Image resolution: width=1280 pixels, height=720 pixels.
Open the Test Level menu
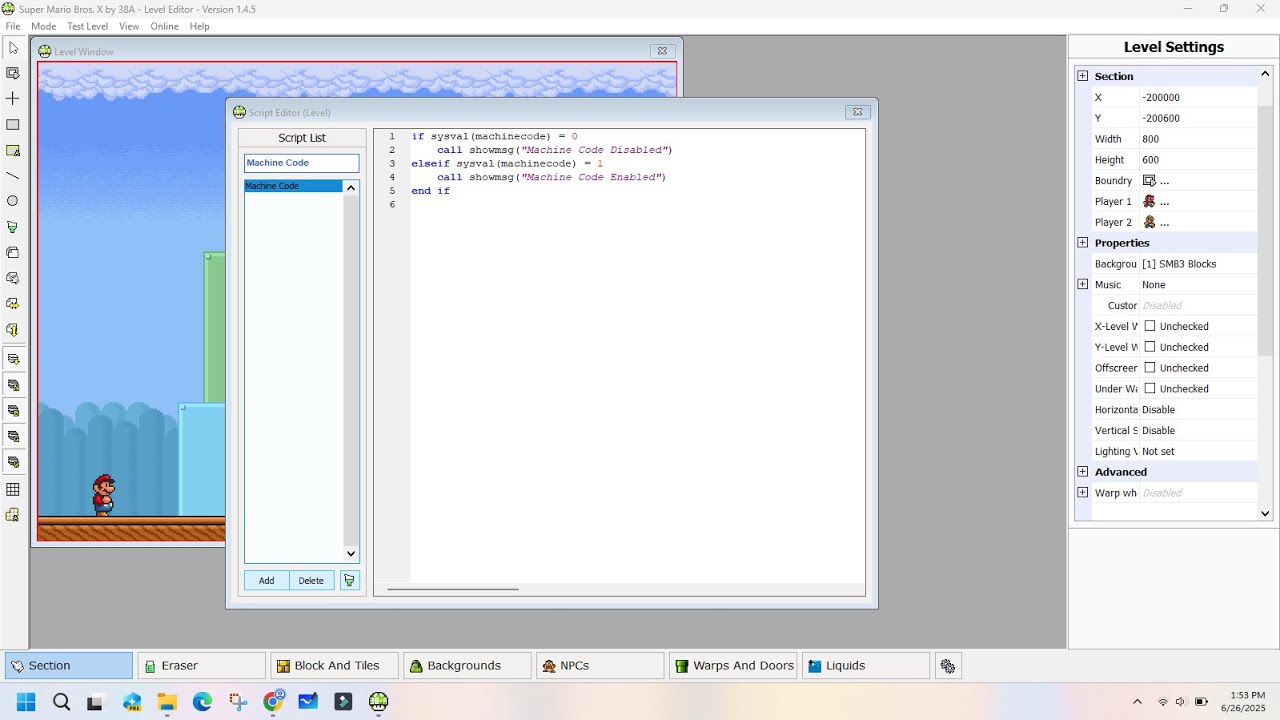88,26
